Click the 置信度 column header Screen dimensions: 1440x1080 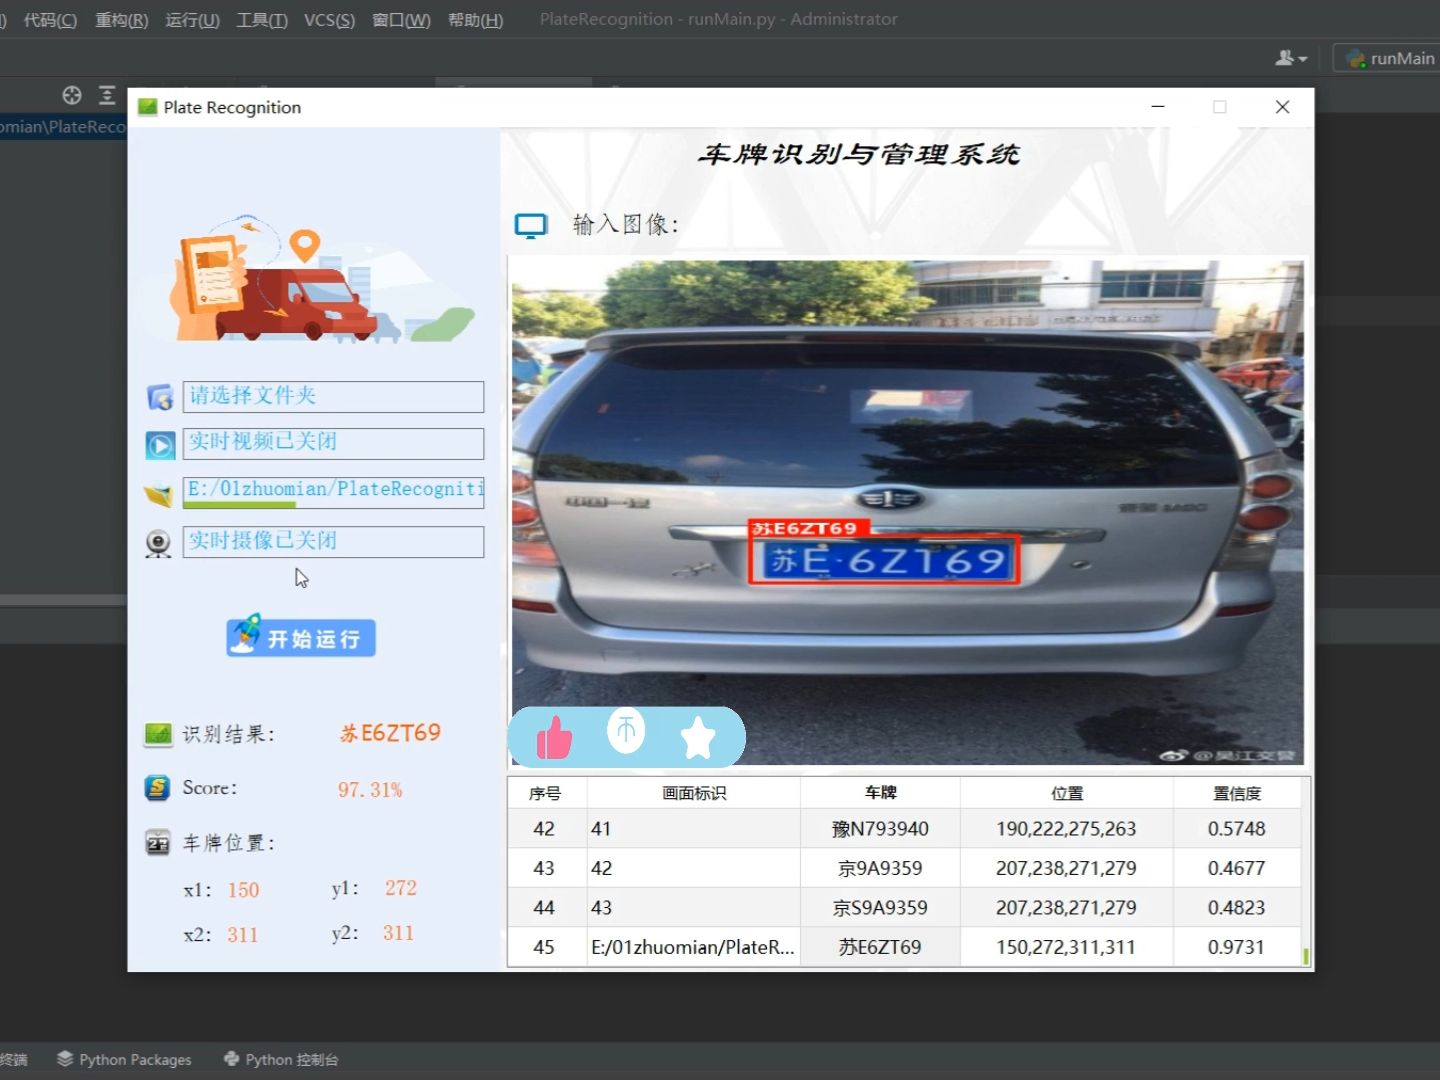pyautogui.click(x=1236, y=793)
